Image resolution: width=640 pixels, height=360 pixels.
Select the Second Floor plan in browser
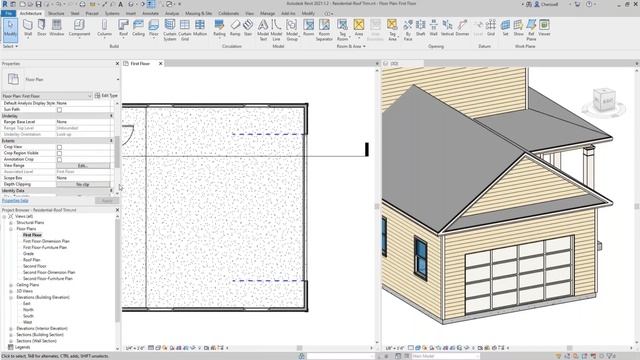35,266
